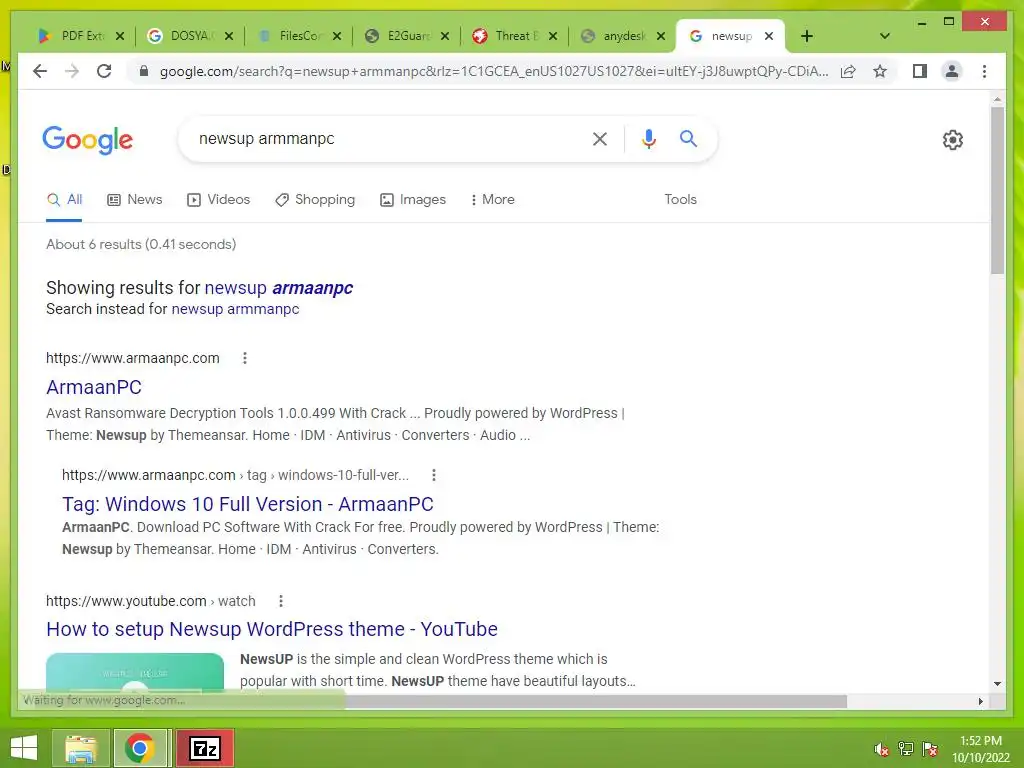This screenshot has height=768, width=1024.
Task: Click the Chrome taskbar icon
Action: [x=140, y=748]
